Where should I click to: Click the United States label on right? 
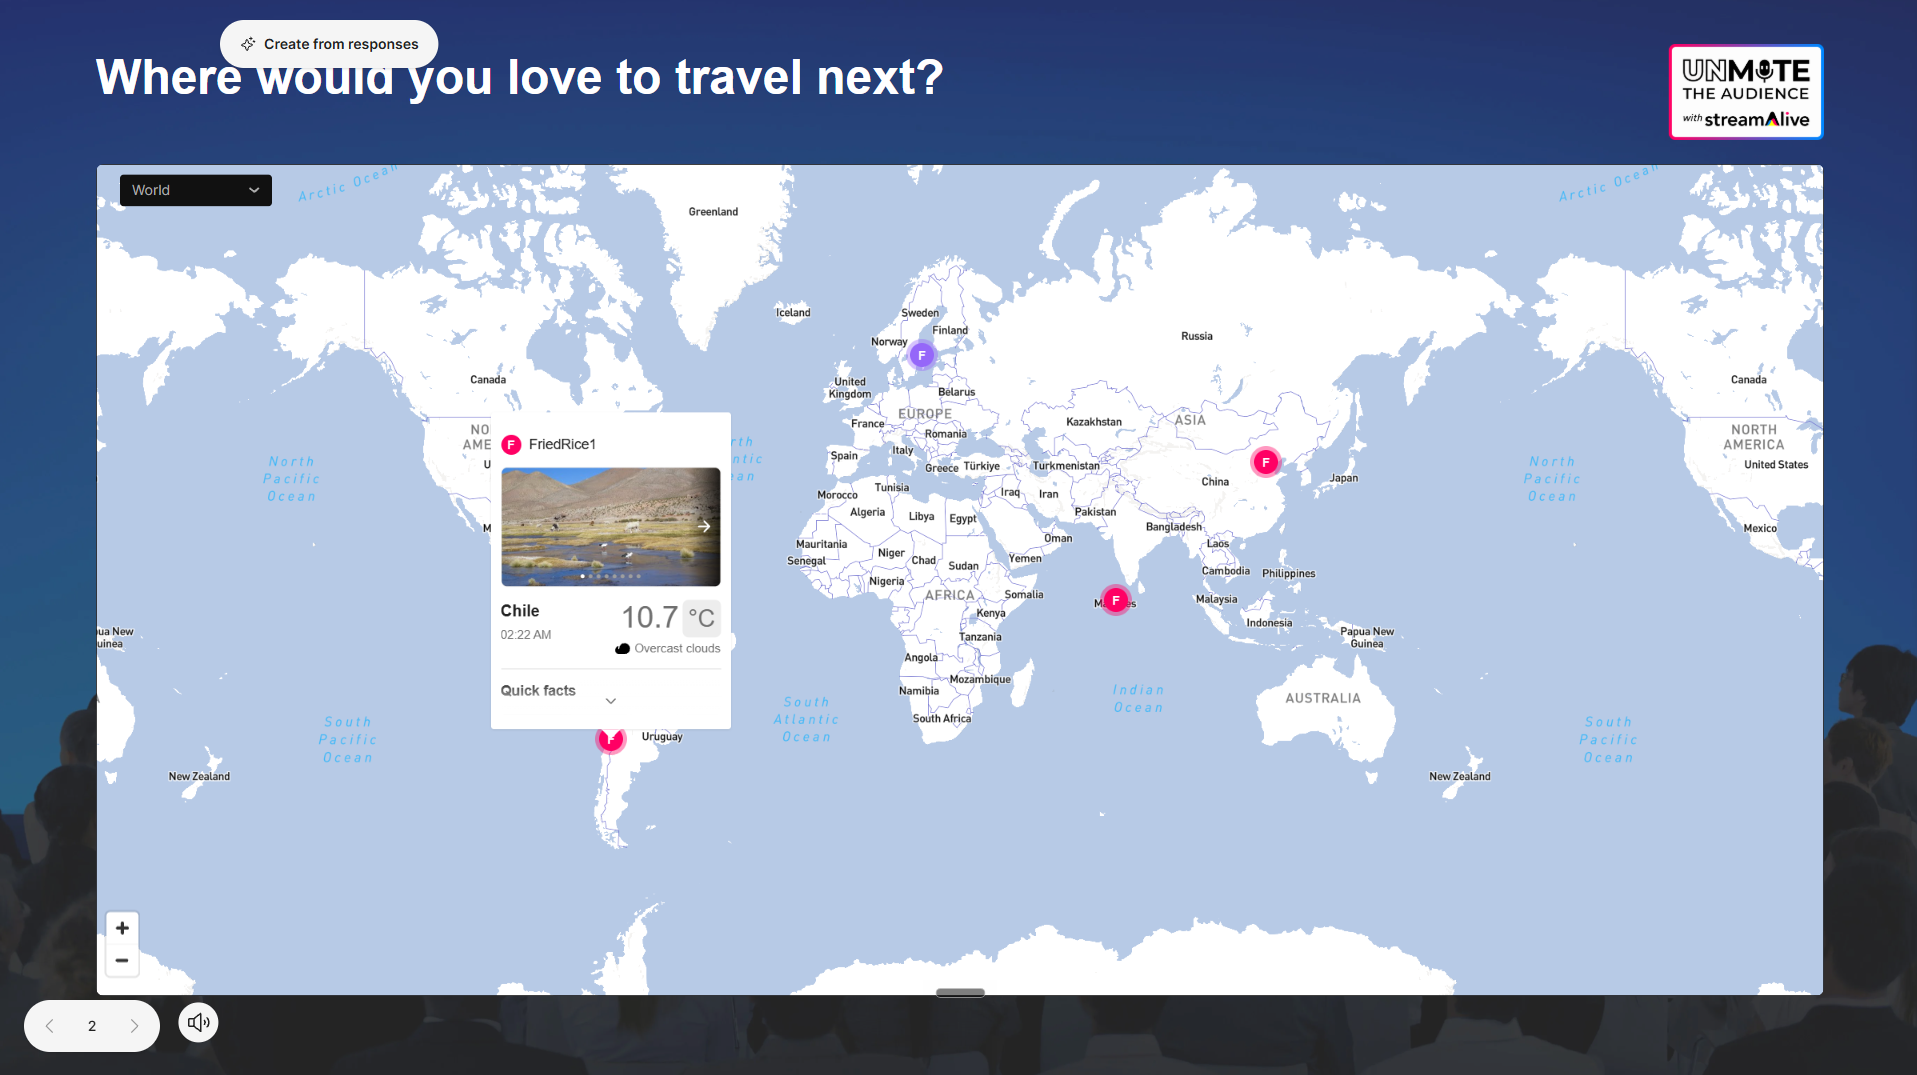point(1776,465)
